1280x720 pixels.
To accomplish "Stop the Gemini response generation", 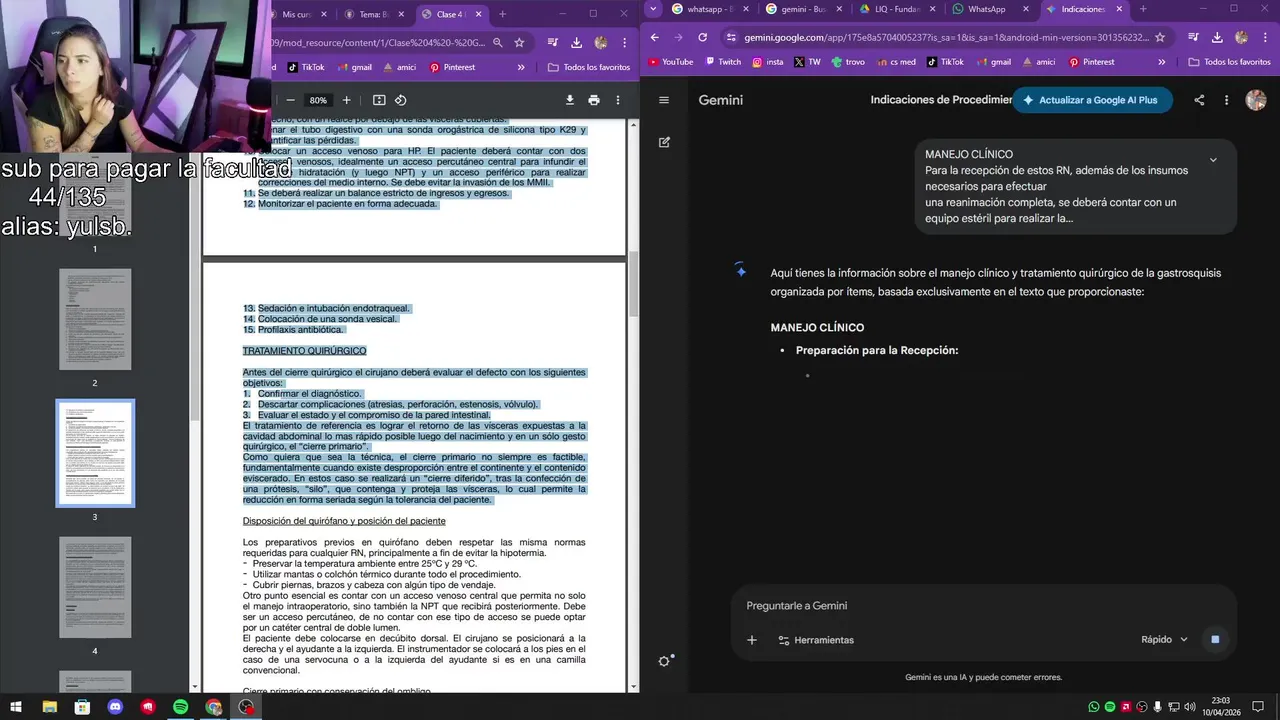I will [1215, 639].
